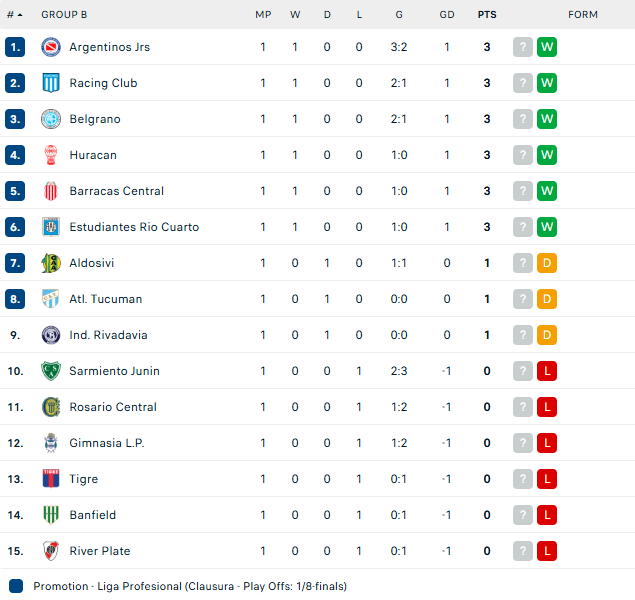635x600 pixels.
Task: Click the Tigre team crest
Action: pos(51,479)
